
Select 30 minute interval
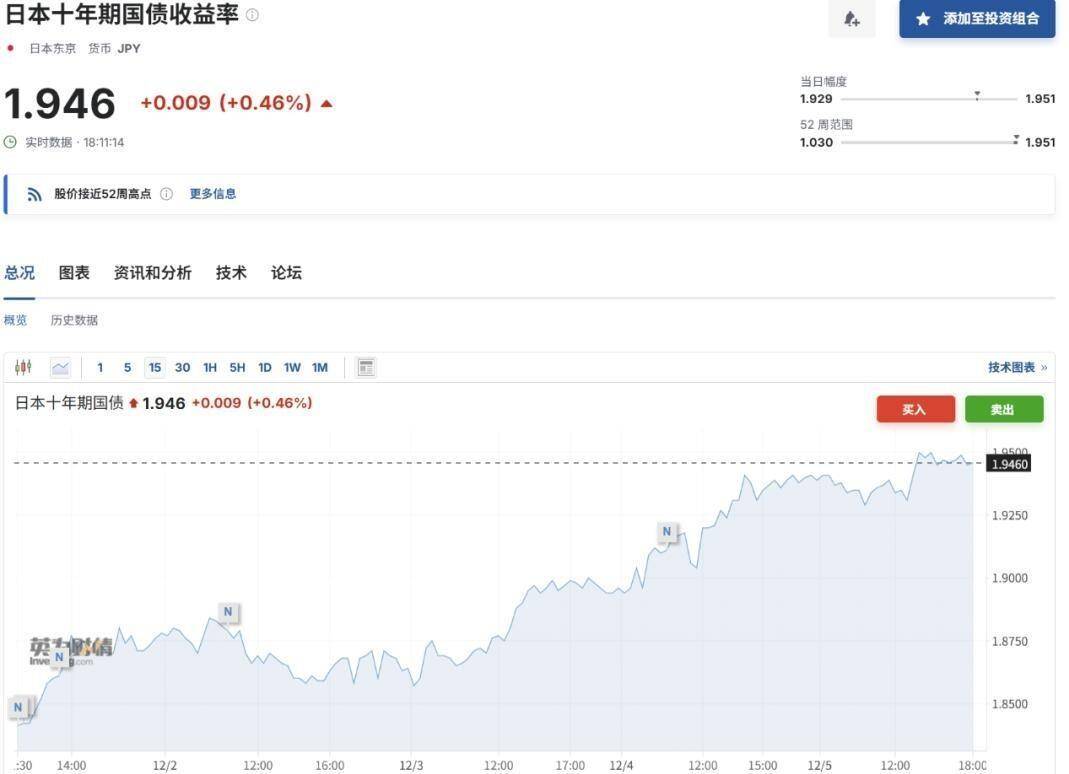tap(183, 368)
